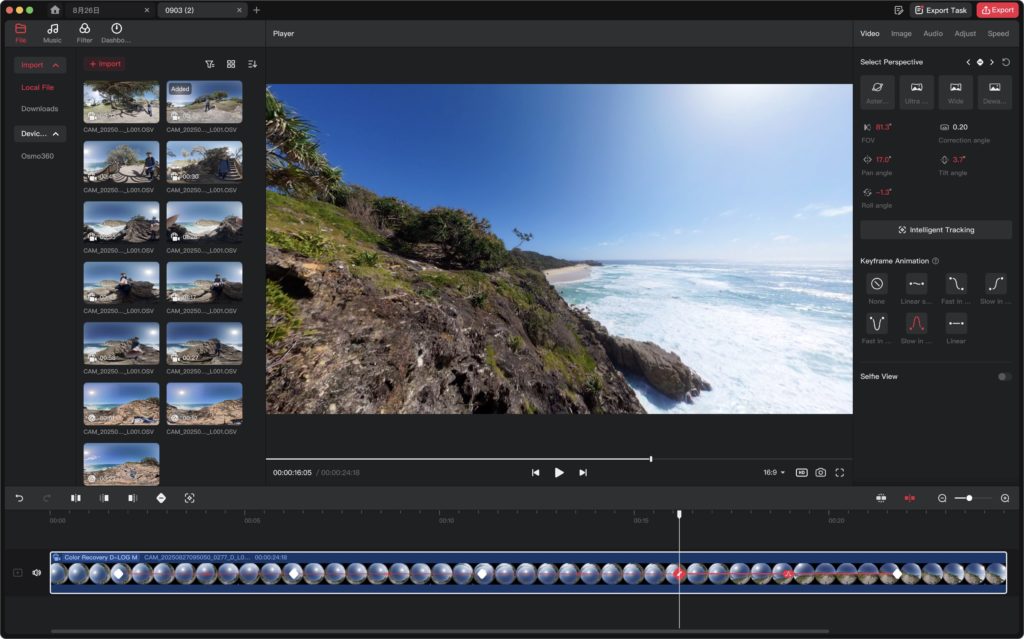Close the 0903 (2) project tab

[239, 10]
